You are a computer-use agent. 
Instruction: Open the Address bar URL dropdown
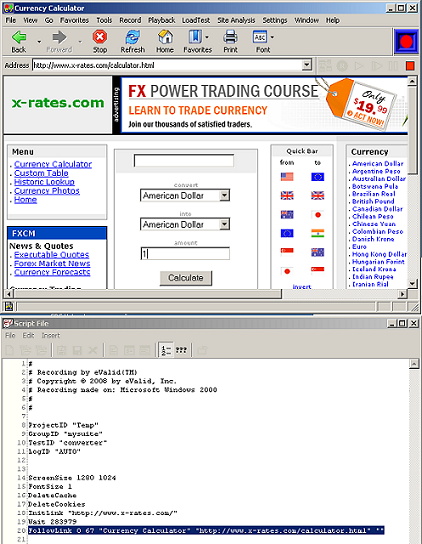(x=306, y=65)
